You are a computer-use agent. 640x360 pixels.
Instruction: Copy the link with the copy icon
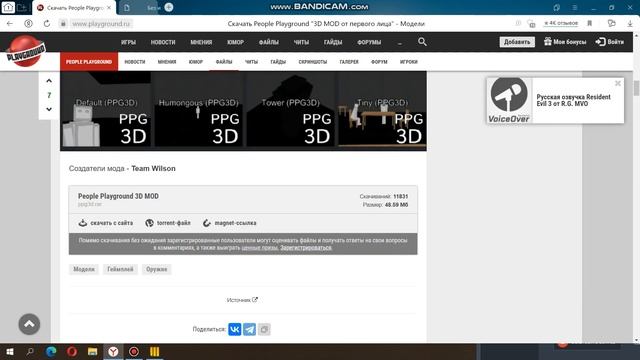264,329
